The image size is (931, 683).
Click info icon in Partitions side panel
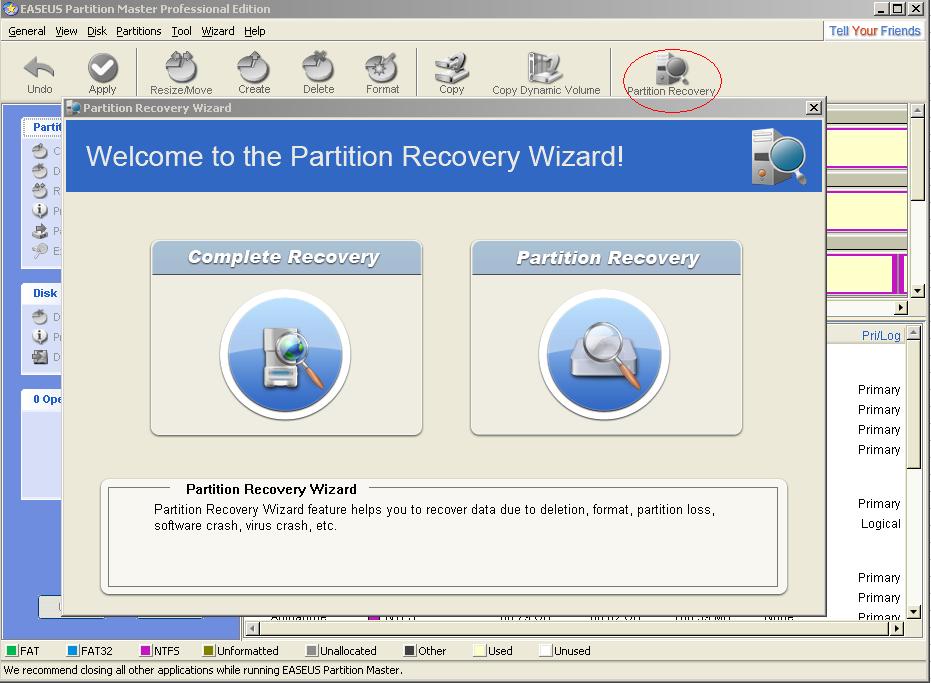[x=40, y=210]
